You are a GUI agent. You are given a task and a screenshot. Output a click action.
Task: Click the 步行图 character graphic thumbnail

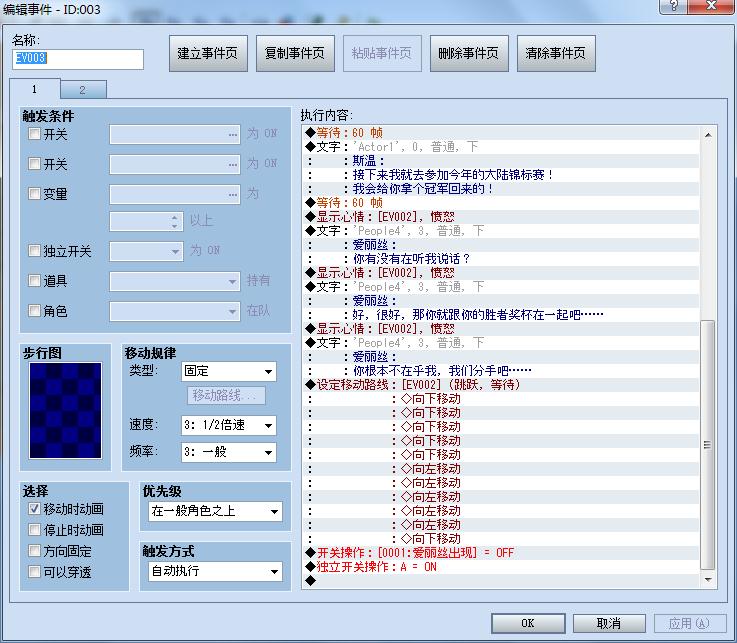click(x=65, y=410)
